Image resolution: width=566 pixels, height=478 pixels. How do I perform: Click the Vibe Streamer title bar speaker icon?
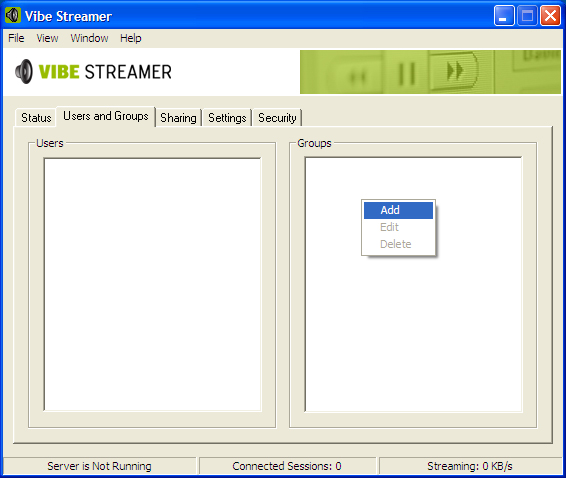(x=13, y=16)
